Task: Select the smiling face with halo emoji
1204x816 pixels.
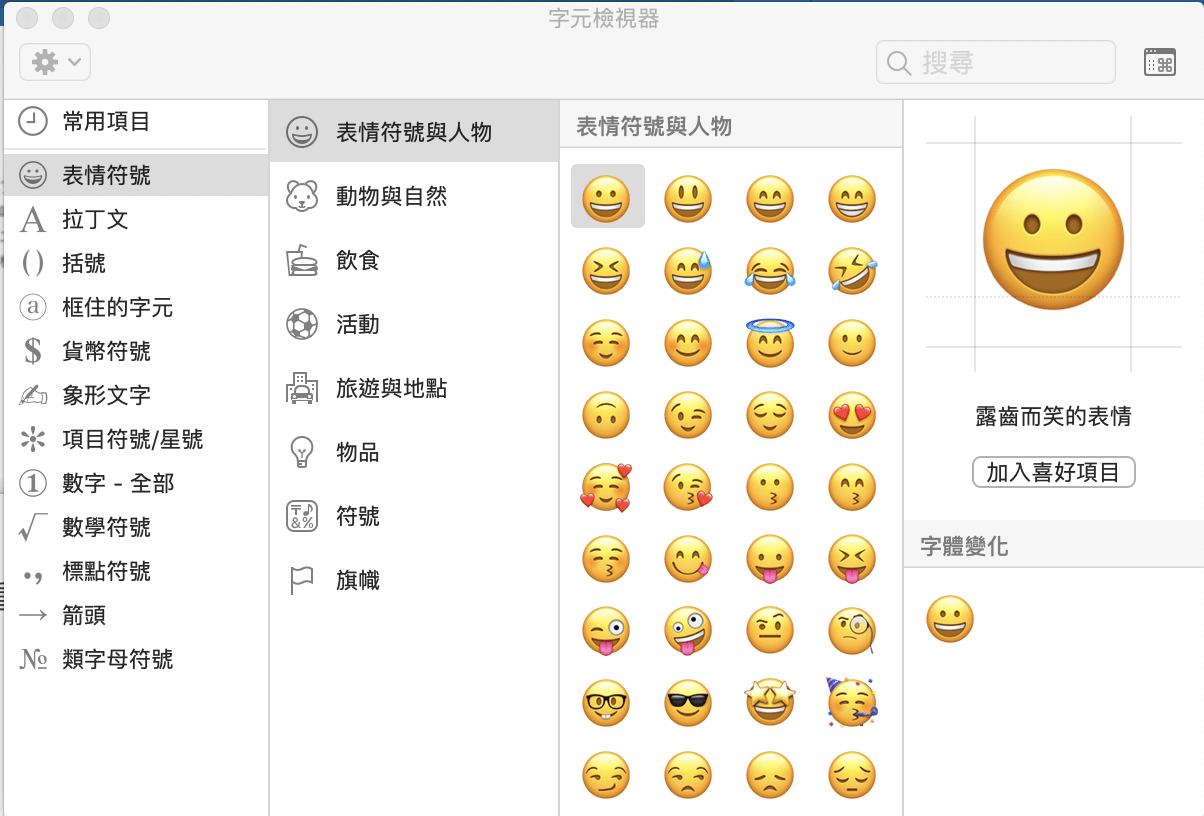Action: [771, 342]
